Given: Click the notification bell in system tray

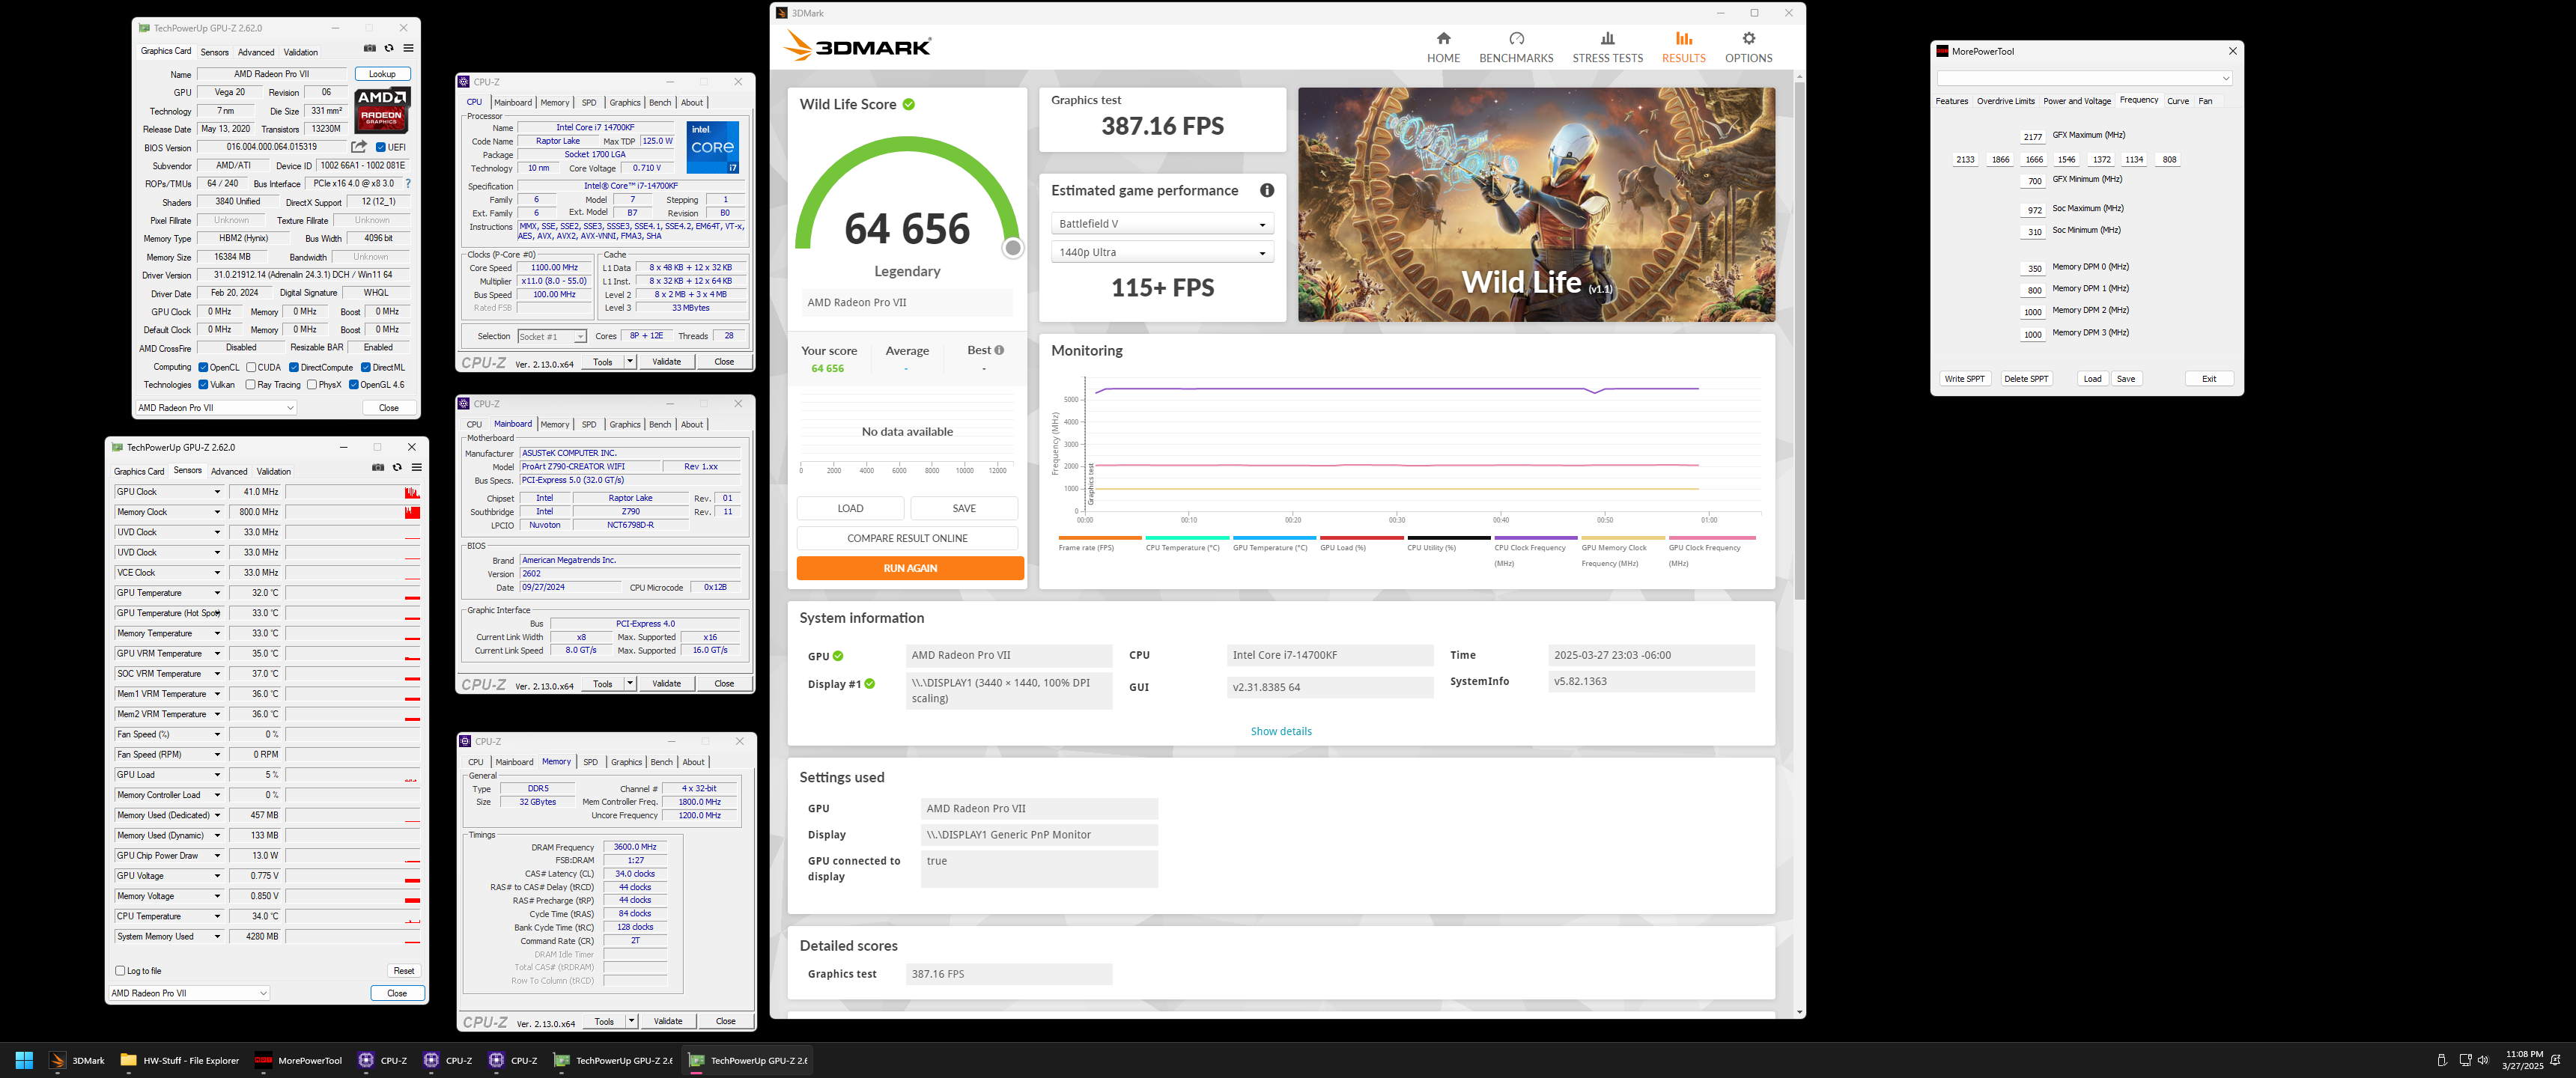Looking at the screenshot, I should (2555, 1060).
